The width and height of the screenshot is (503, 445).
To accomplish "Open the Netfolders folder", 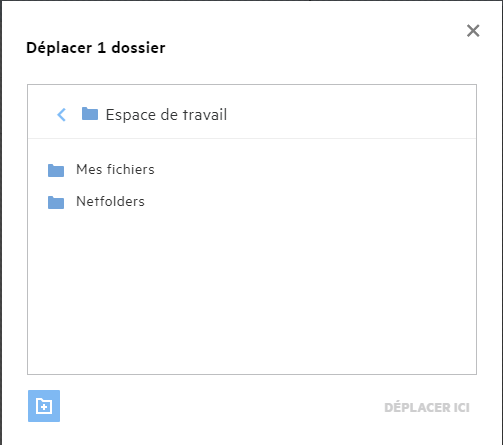I will [110, 201].
